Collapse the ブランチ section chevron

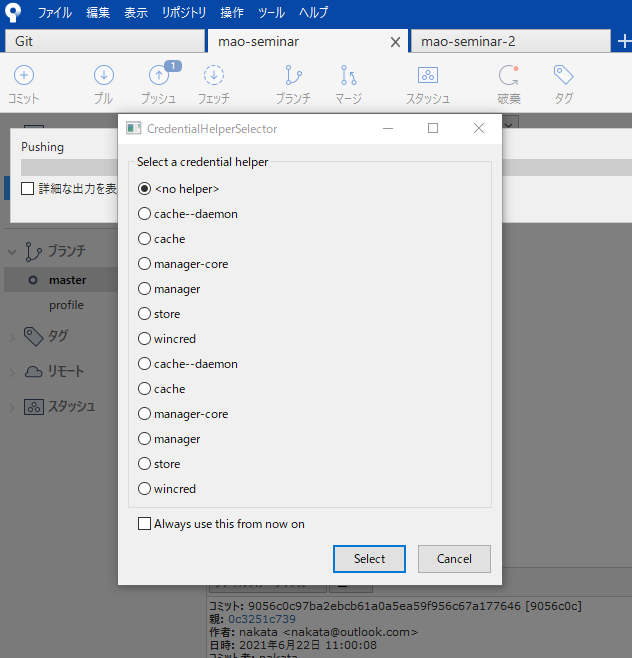(12, 252)
